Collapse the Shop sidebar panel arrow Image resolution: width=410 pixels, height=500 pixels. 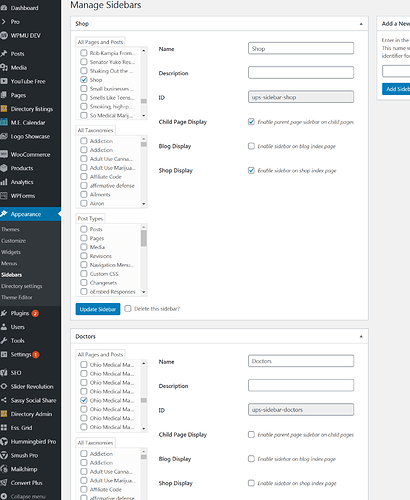361,24
